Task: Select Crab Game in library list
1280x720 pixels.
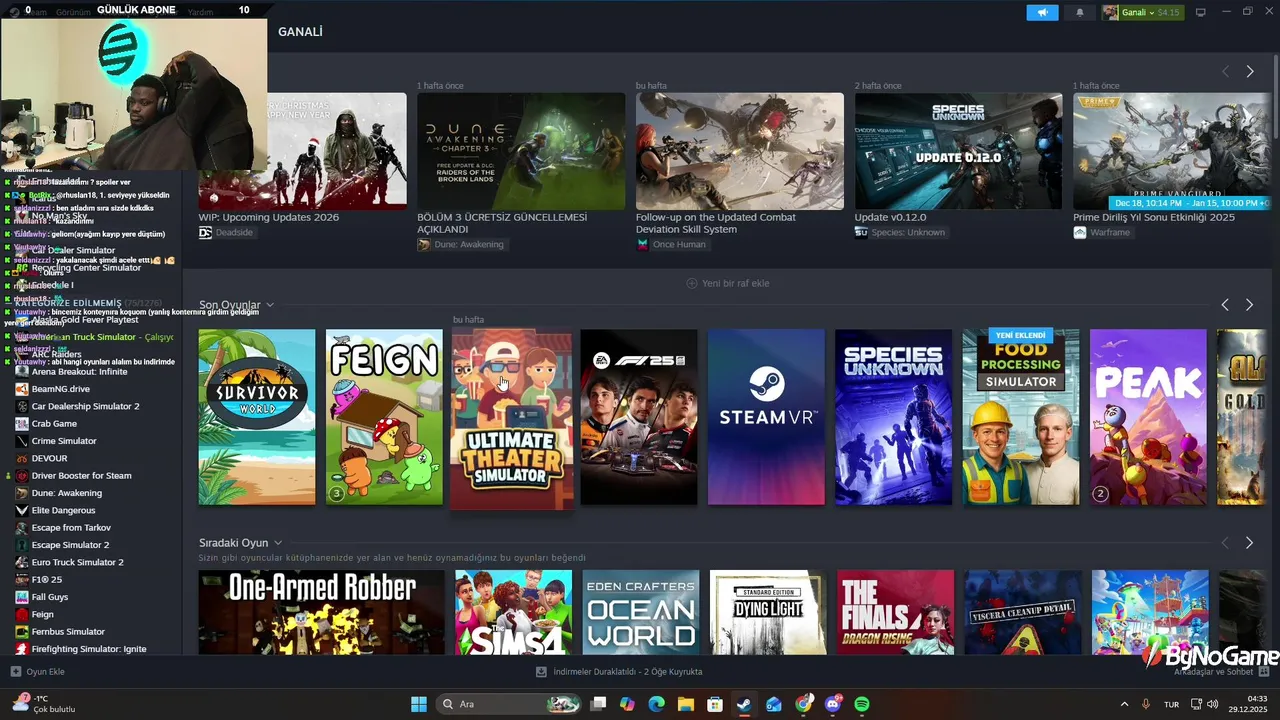Action: pyautogui.click(x=54, y=424)
